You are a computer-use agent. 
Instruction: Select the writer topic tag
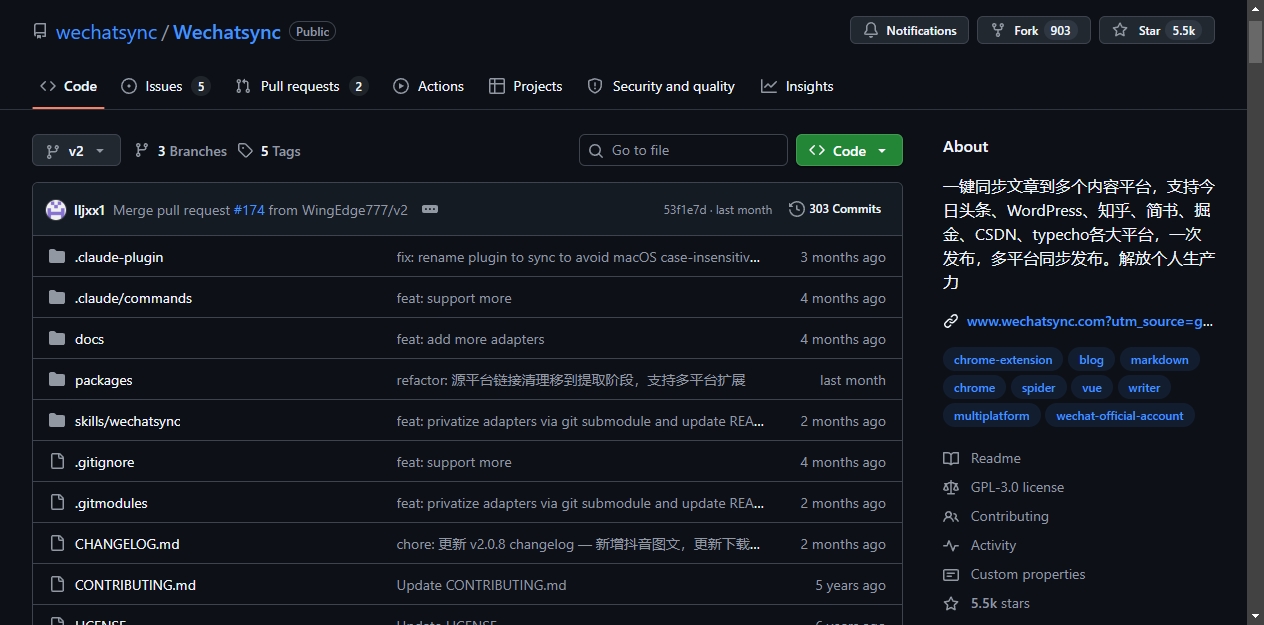(x=1144, y=388)
